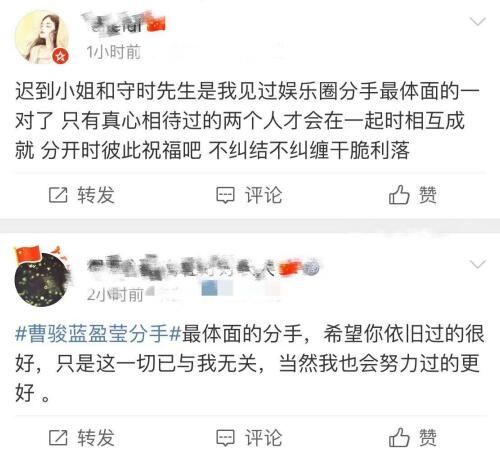The image size is (500, 452).
Task: Tap comment bubble icon on second post
Action: coord(225,438)
